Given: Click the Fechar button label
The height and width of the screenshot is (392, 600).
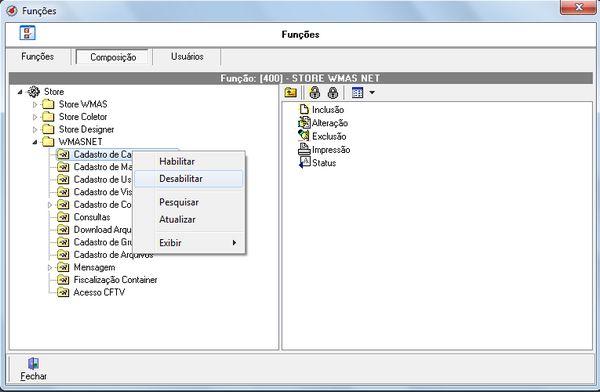Looking at the screenshot, I should click(33, 376).
